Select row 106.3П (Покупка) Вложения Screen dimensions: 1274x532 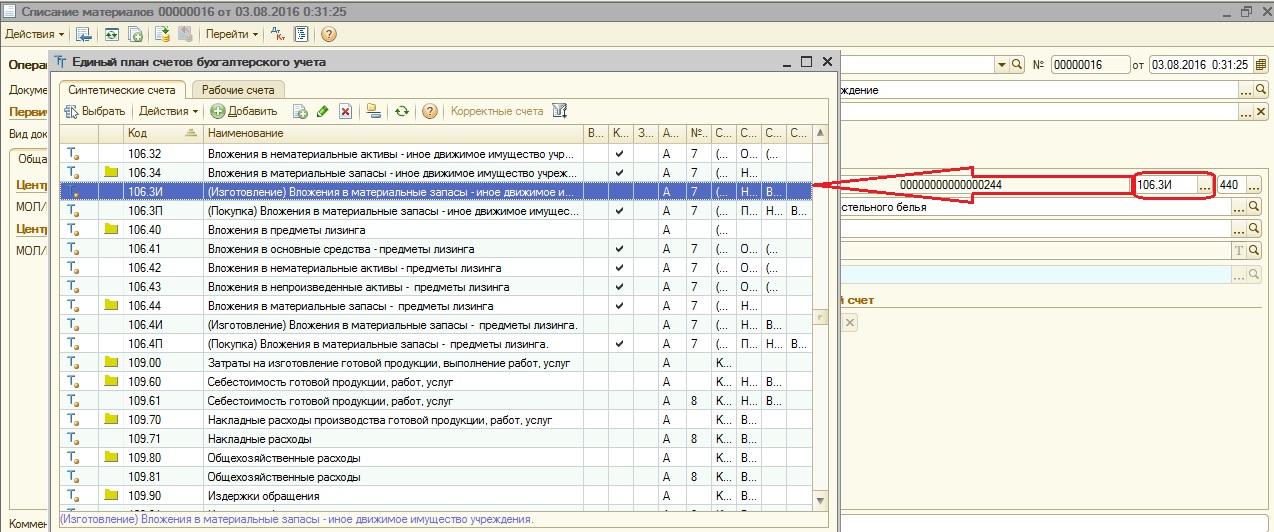tap(435, 211)
